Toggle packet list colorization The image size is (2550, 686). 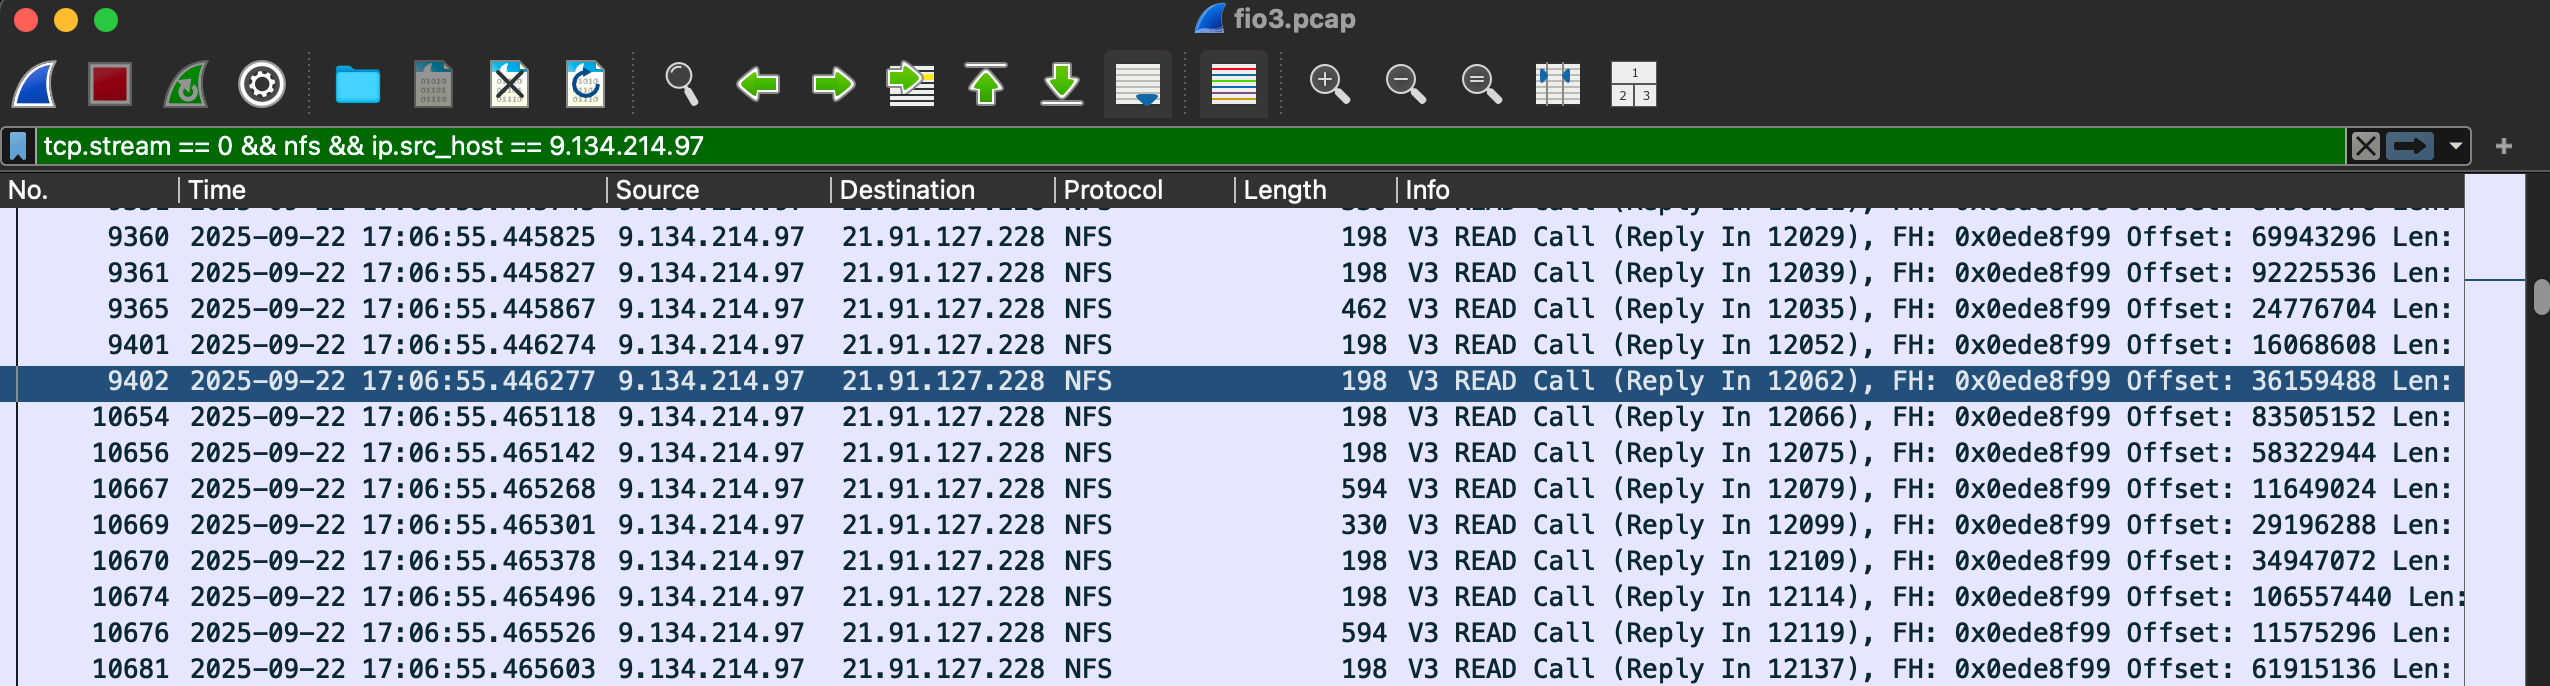coord(1233,84)
